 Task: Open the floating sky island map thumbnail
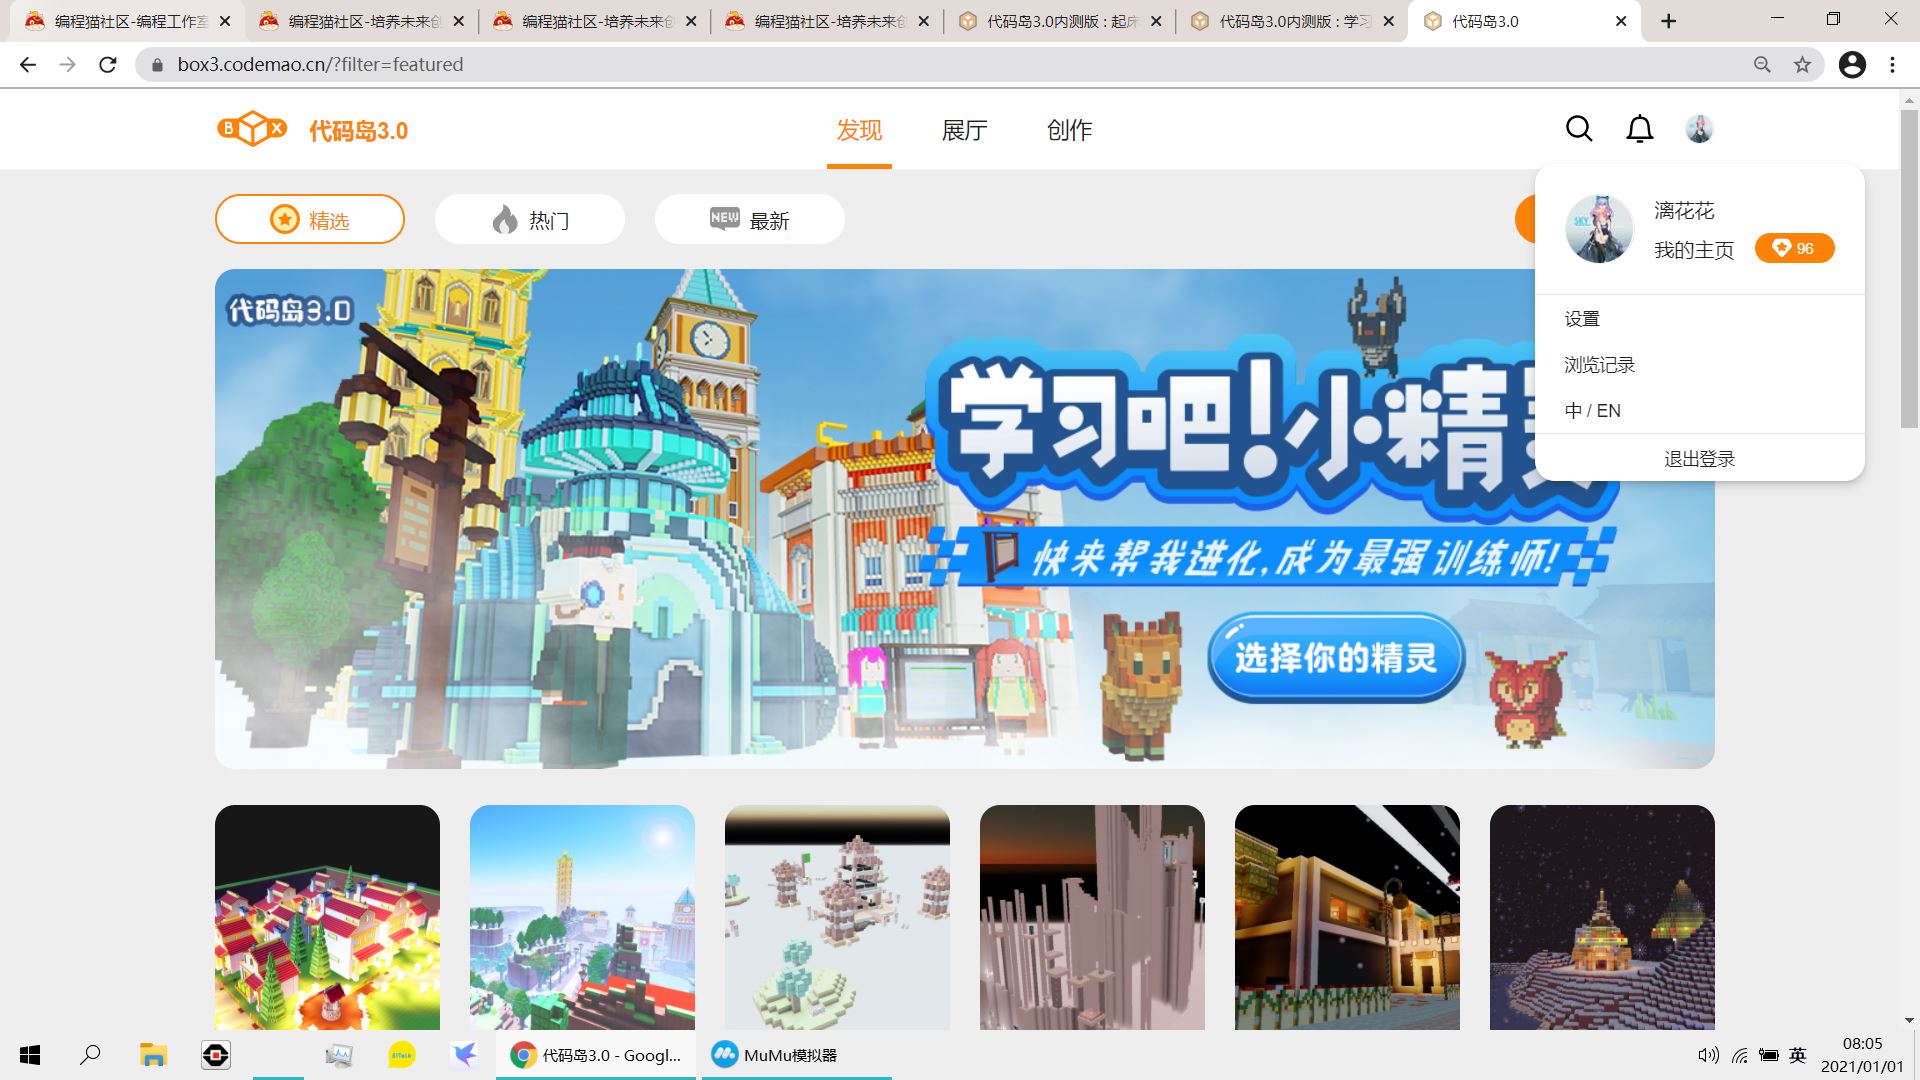point(582,917)
